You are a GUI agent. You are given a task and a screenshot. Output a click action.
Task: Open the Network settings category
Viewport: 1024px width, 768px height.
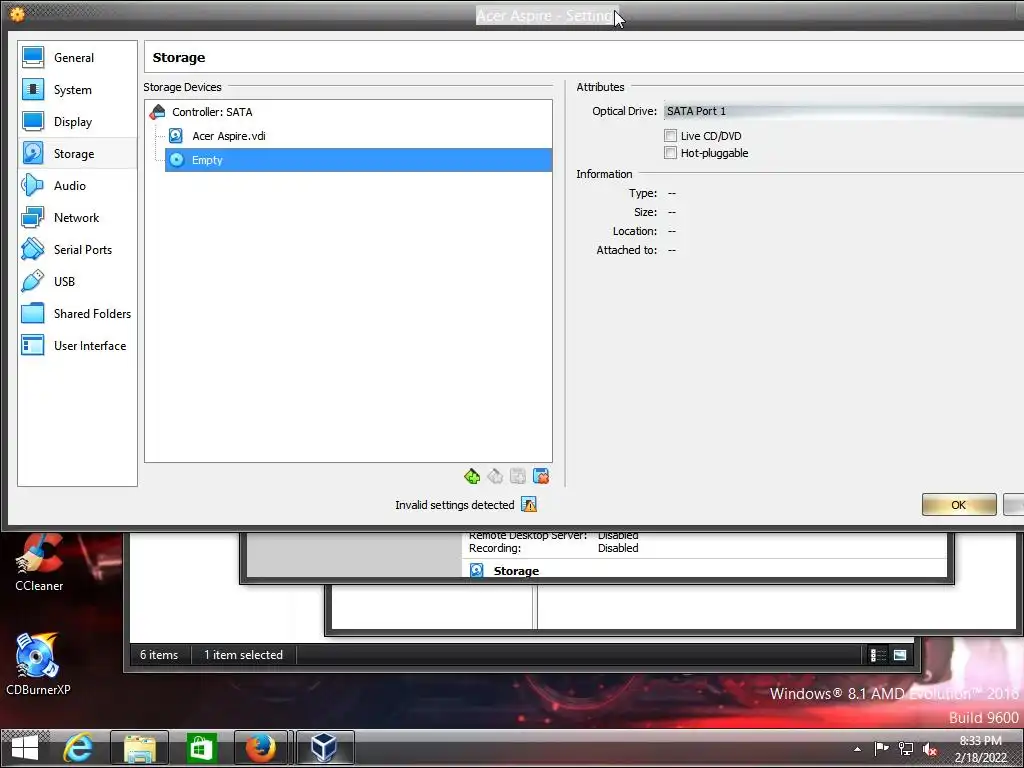77,217
